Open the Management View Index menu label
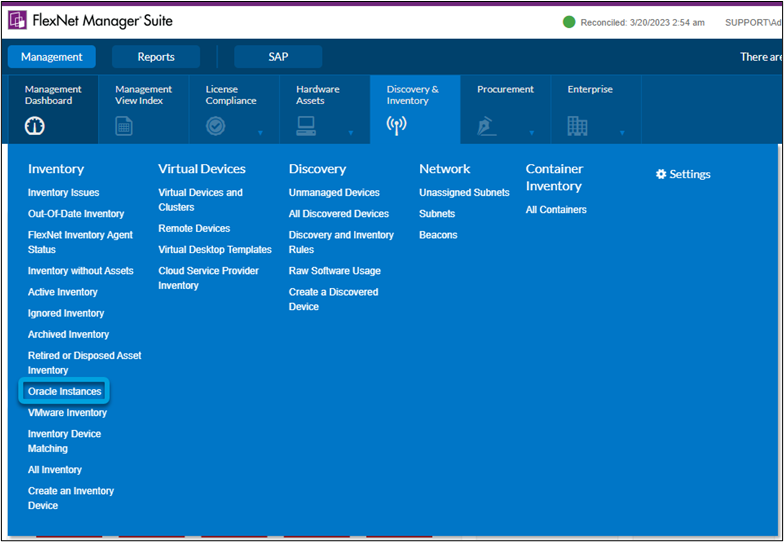The height and width of the screenshot is (542, 784). point(144,94)
